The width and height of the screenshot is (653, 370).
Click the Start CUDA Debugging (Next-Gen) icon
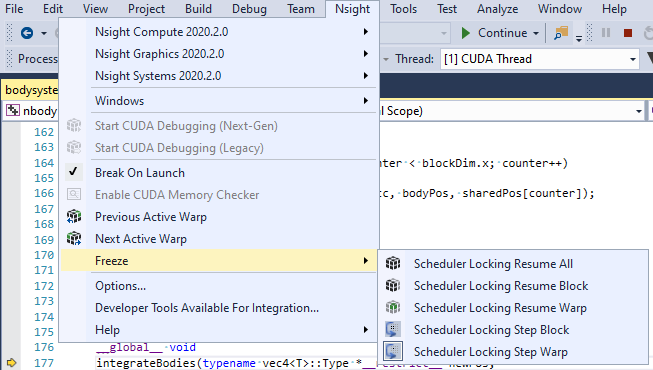tap(74, 125)
